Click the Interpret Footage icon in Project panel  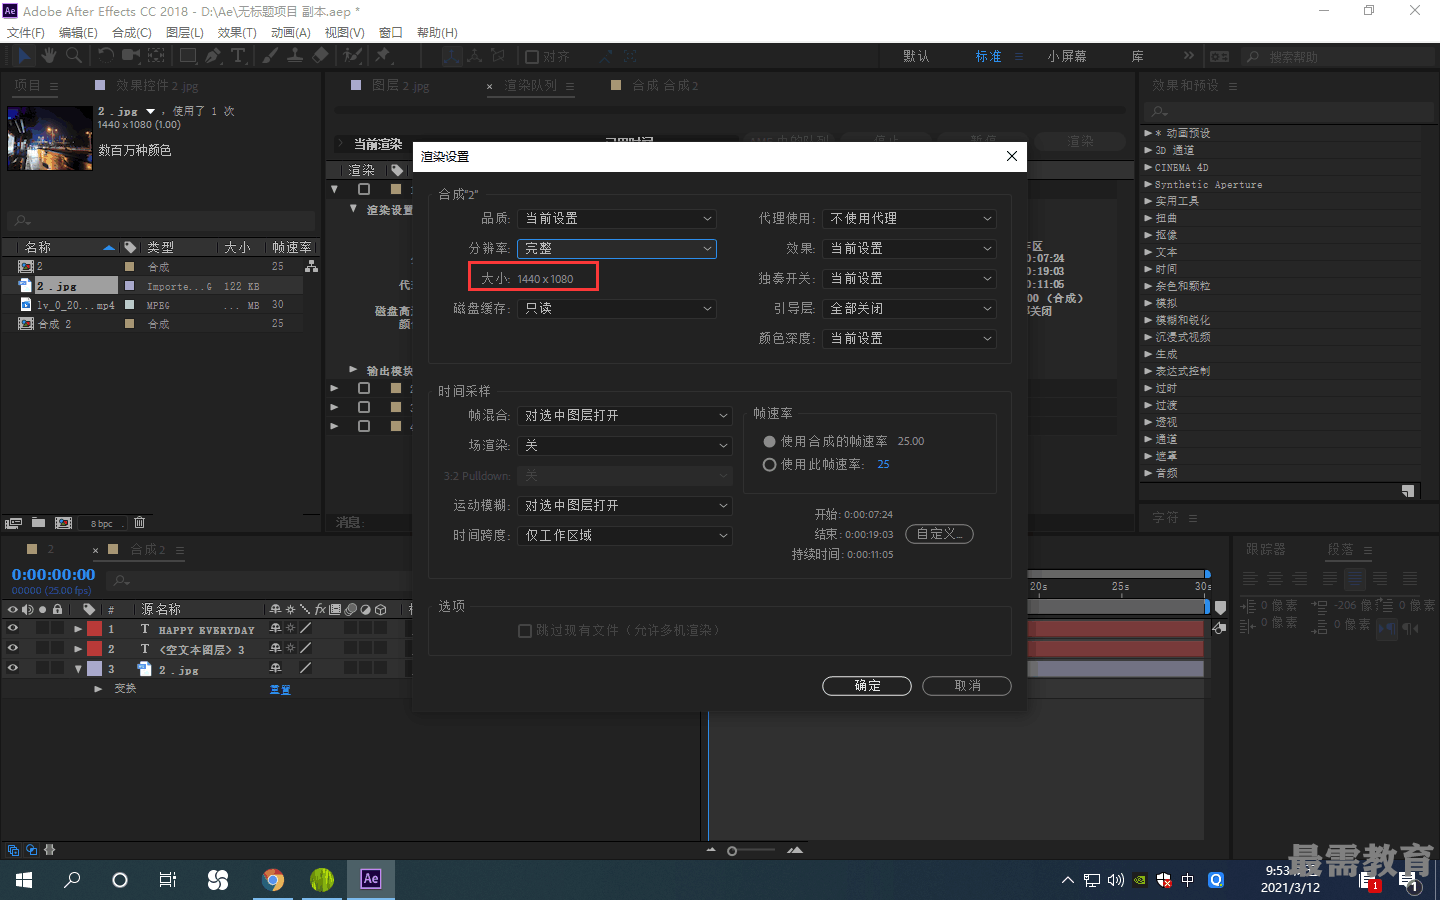(x=13, y=523)
